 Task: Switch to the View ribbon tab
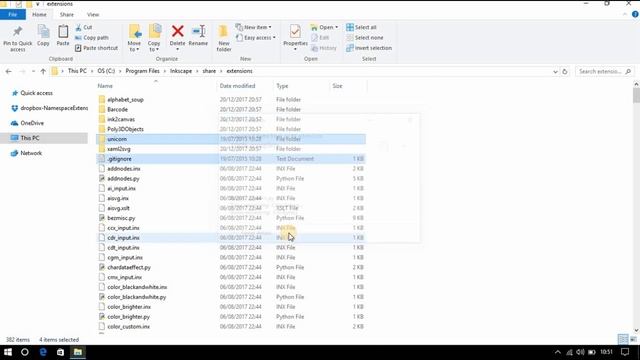93,14
